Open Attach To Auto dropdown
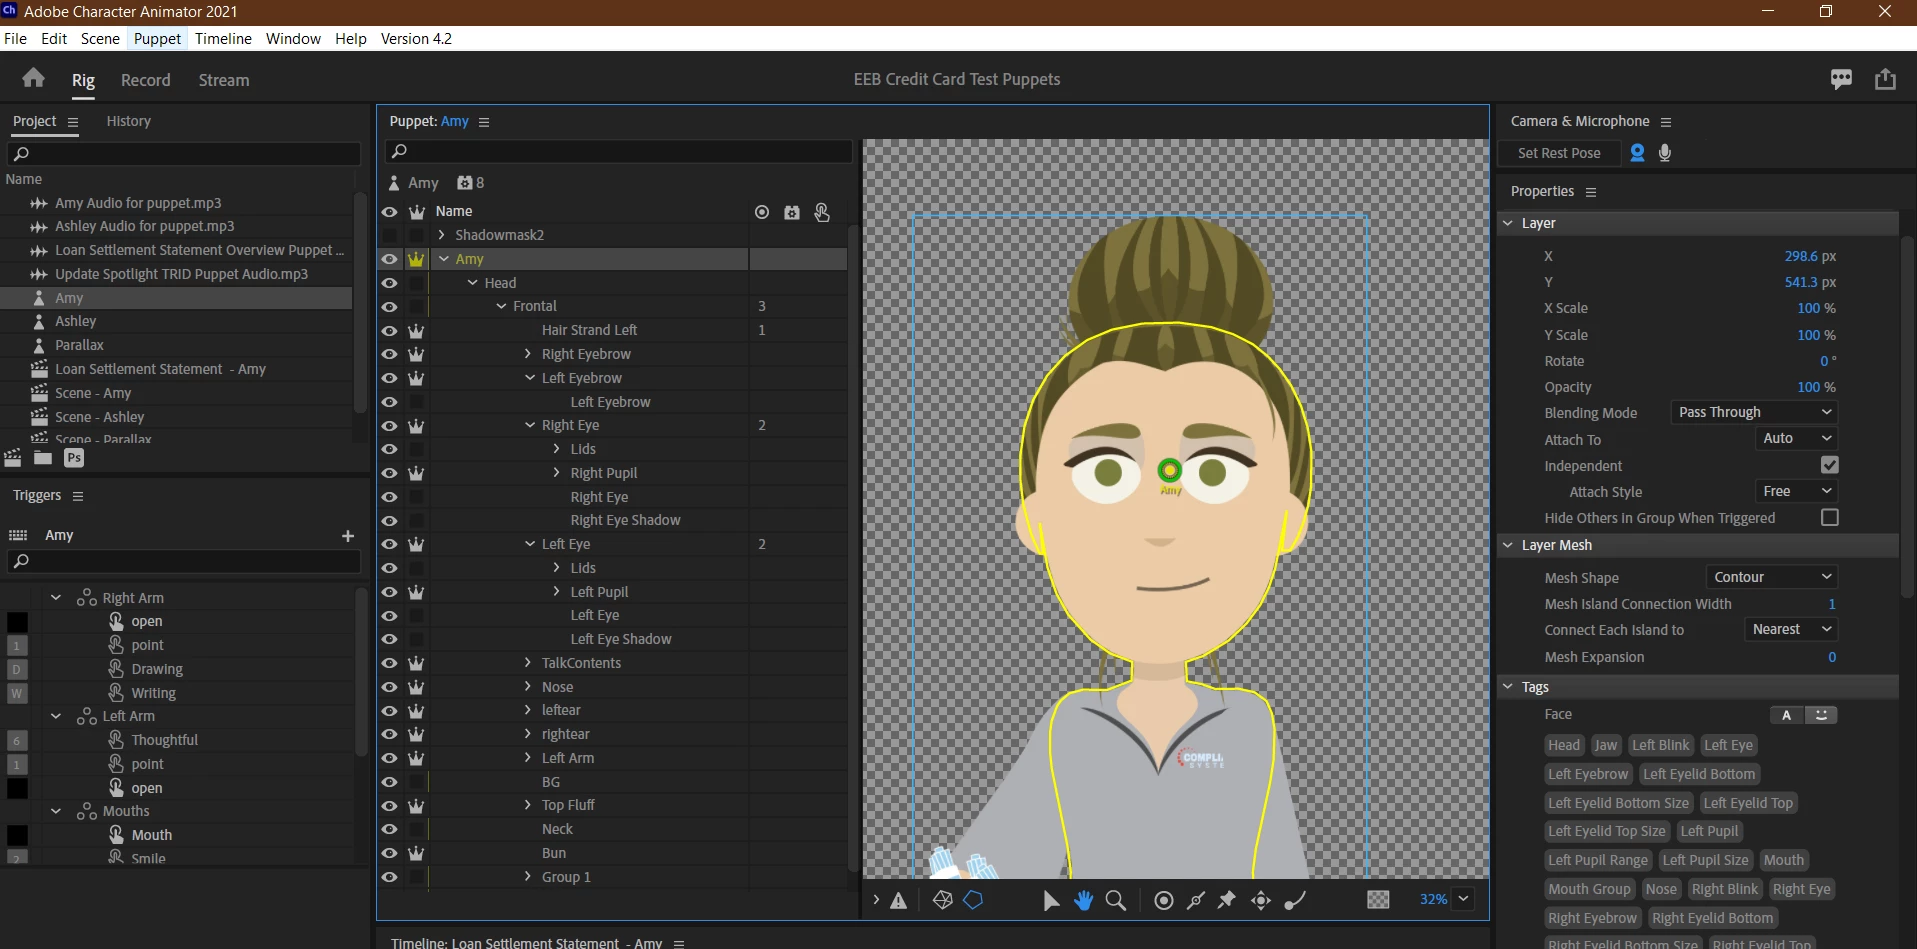Screen dimensions: 1917x949 (1797, 438)
